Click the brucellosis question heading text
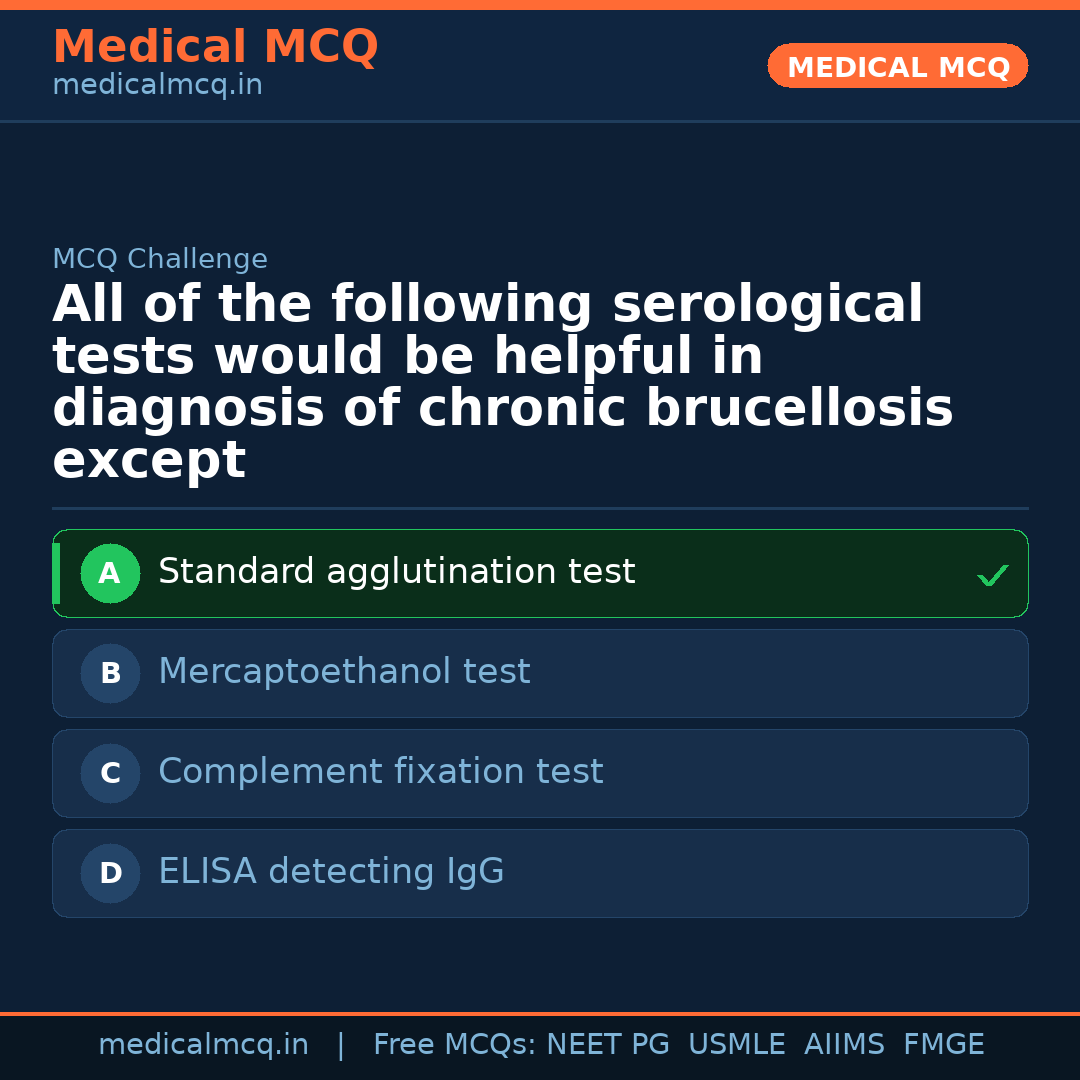Image resolution: width=1080 pixels, height=1080 pixels. click(x=500, y=383)
